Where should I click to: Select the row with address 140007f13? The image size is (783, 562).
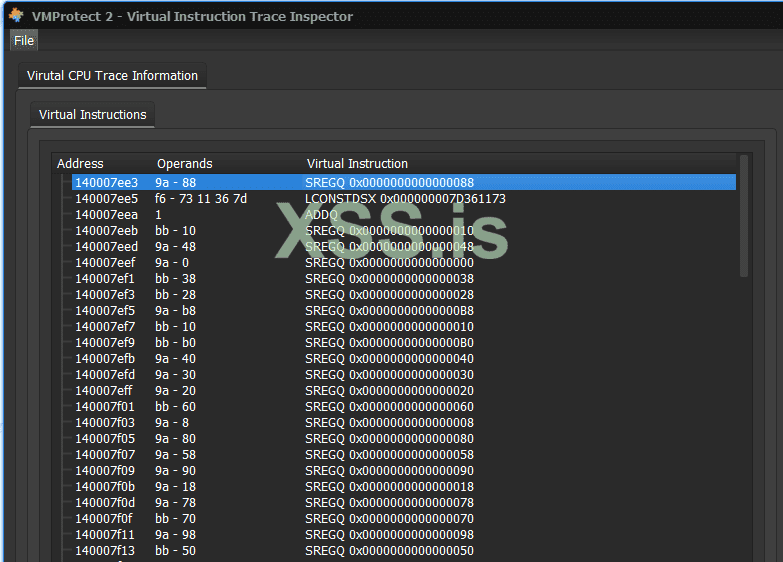coord(403,550)
